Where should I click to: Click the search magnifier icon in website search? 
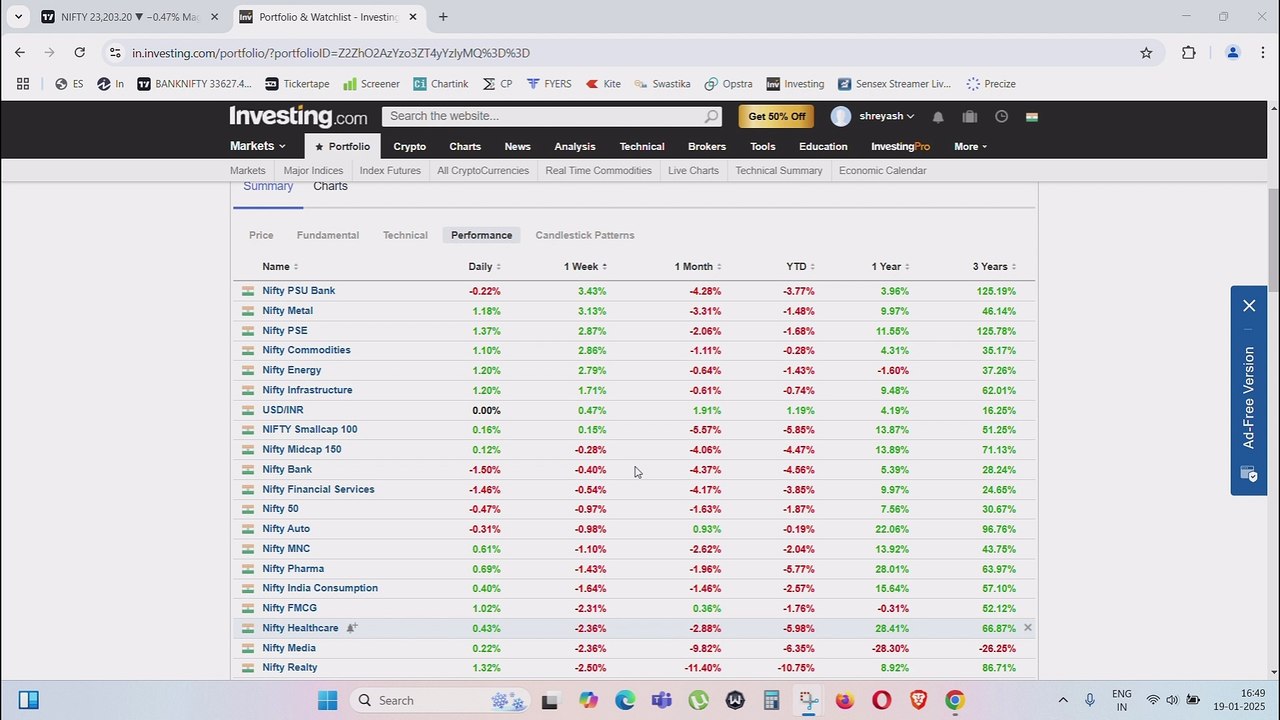pos(710,117)
